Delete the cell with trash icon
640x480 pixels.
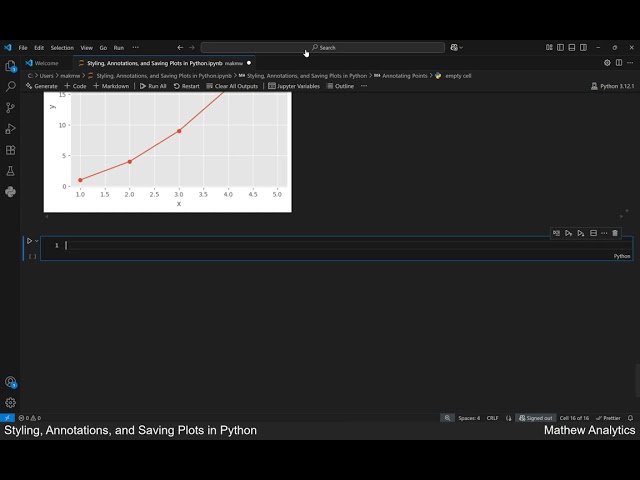point(615,233)
